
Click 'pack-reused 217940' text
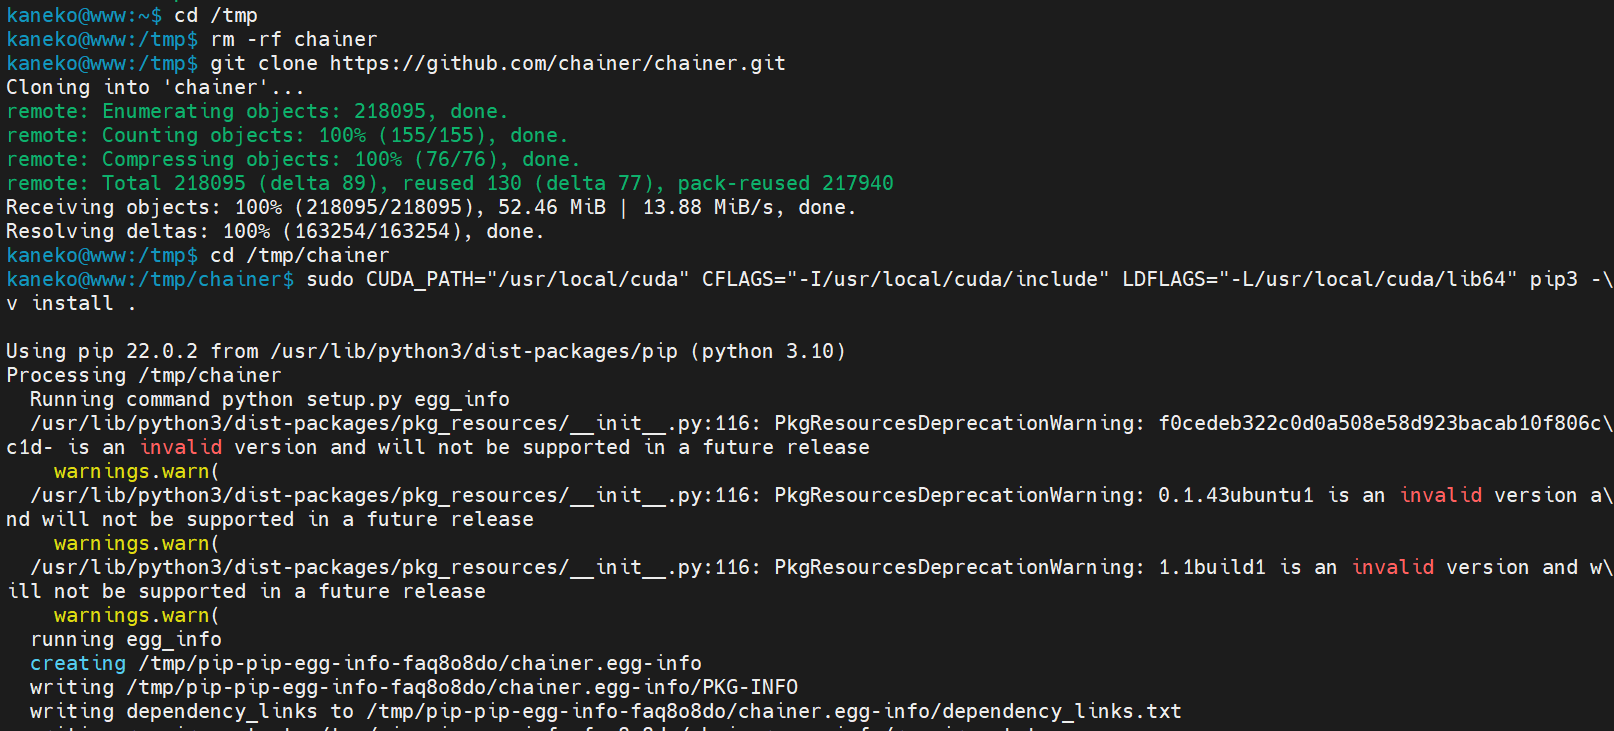pos(785,183)
